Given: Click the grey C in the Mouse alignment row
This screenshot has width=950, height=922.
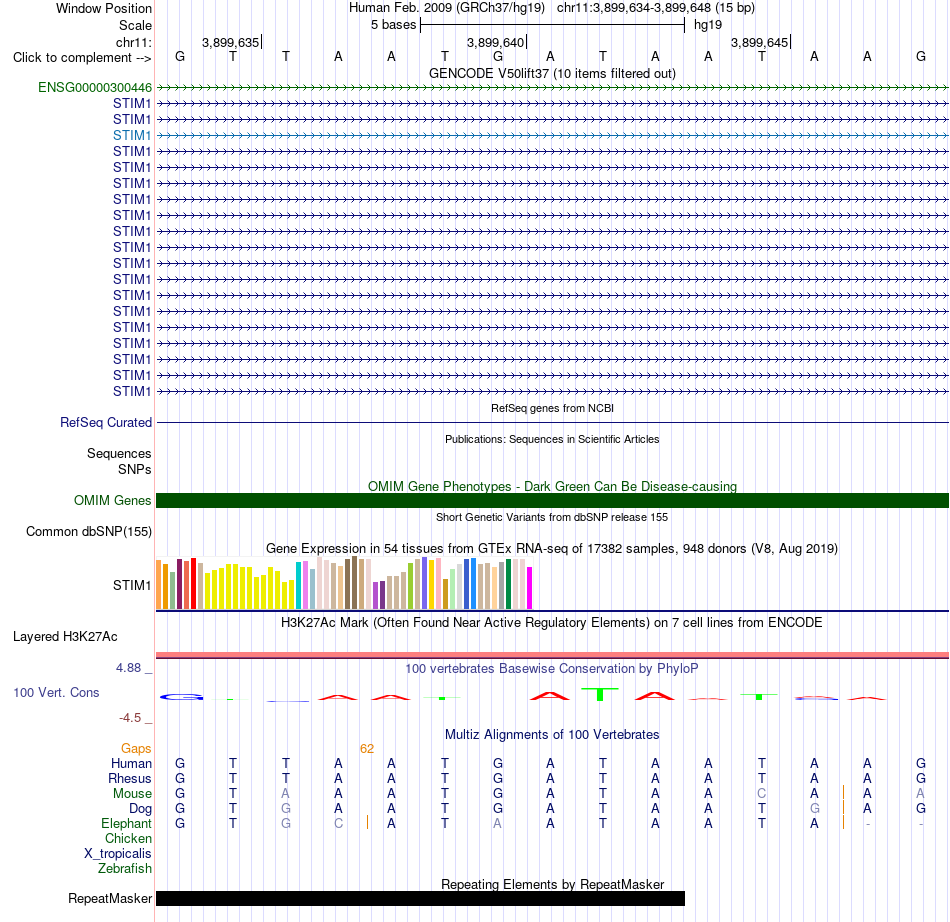Looking at the screenshot, I should [762, 794].
